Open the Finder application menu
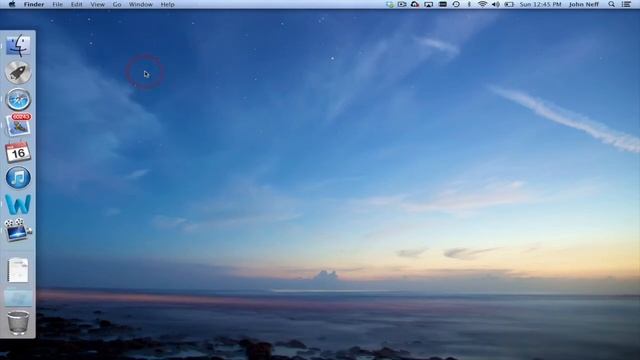Screen dimensions: 640x360 [34, 4]
